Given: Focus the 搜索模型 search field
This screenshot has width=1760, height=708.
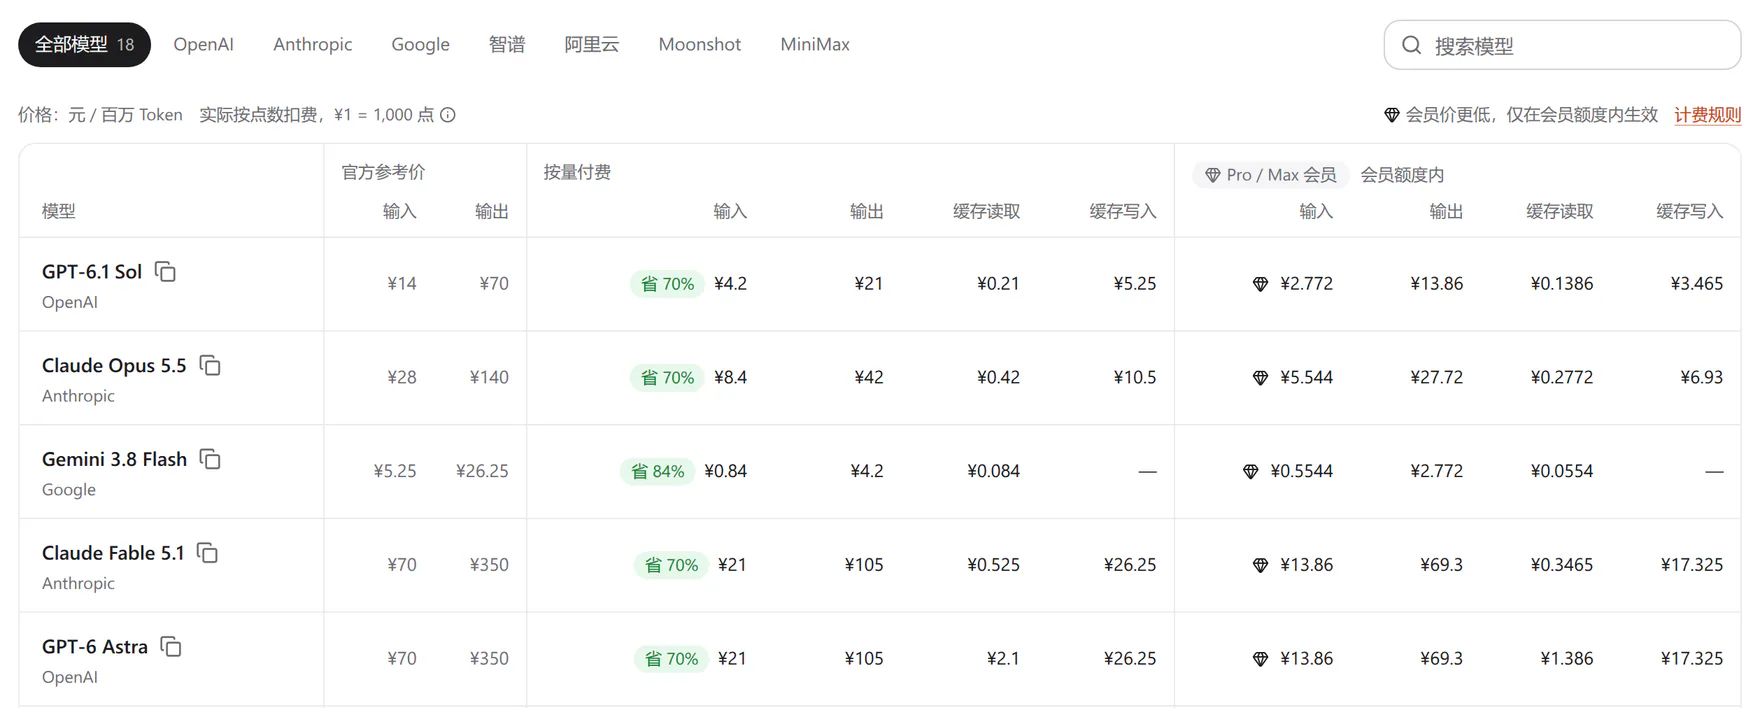Looking at the screenshot, I should point(1562,45).
